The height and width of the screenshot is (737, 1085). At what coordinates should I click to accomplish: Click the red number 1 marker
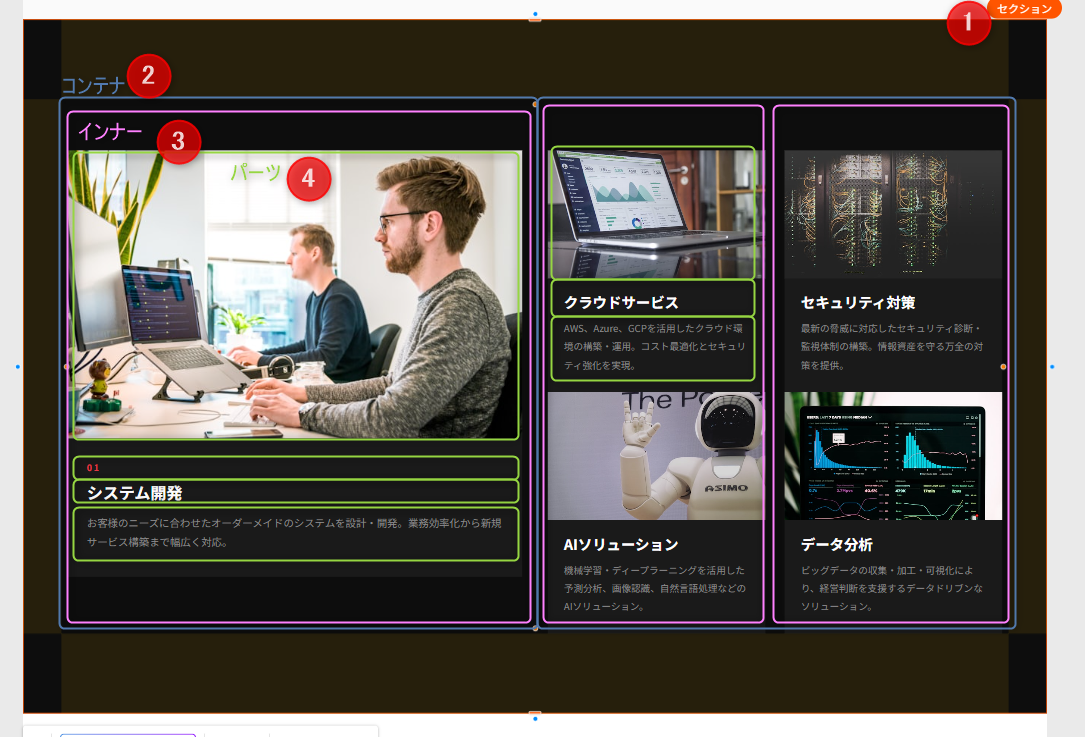pyautogui.click(x=968, y=24)
